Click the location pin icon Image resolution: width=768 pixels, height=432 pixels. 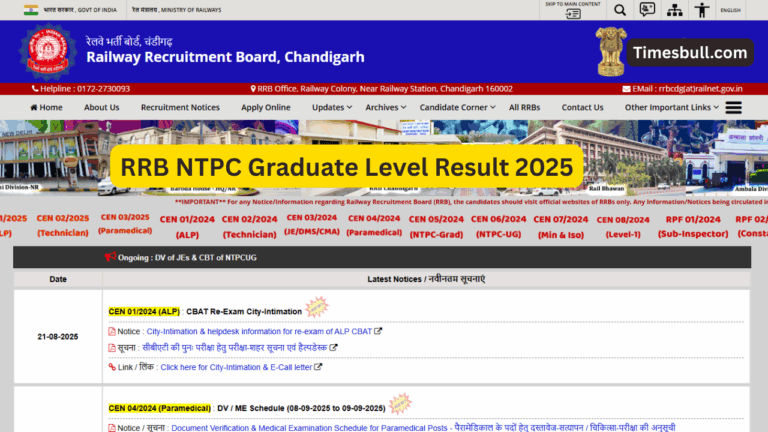pos(253,89)
